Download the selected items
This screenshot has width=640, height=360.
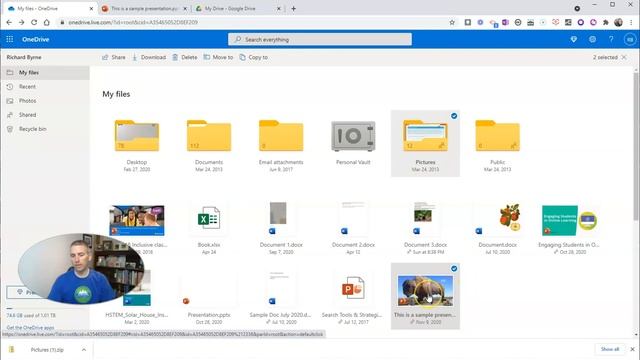click(149, 57)
